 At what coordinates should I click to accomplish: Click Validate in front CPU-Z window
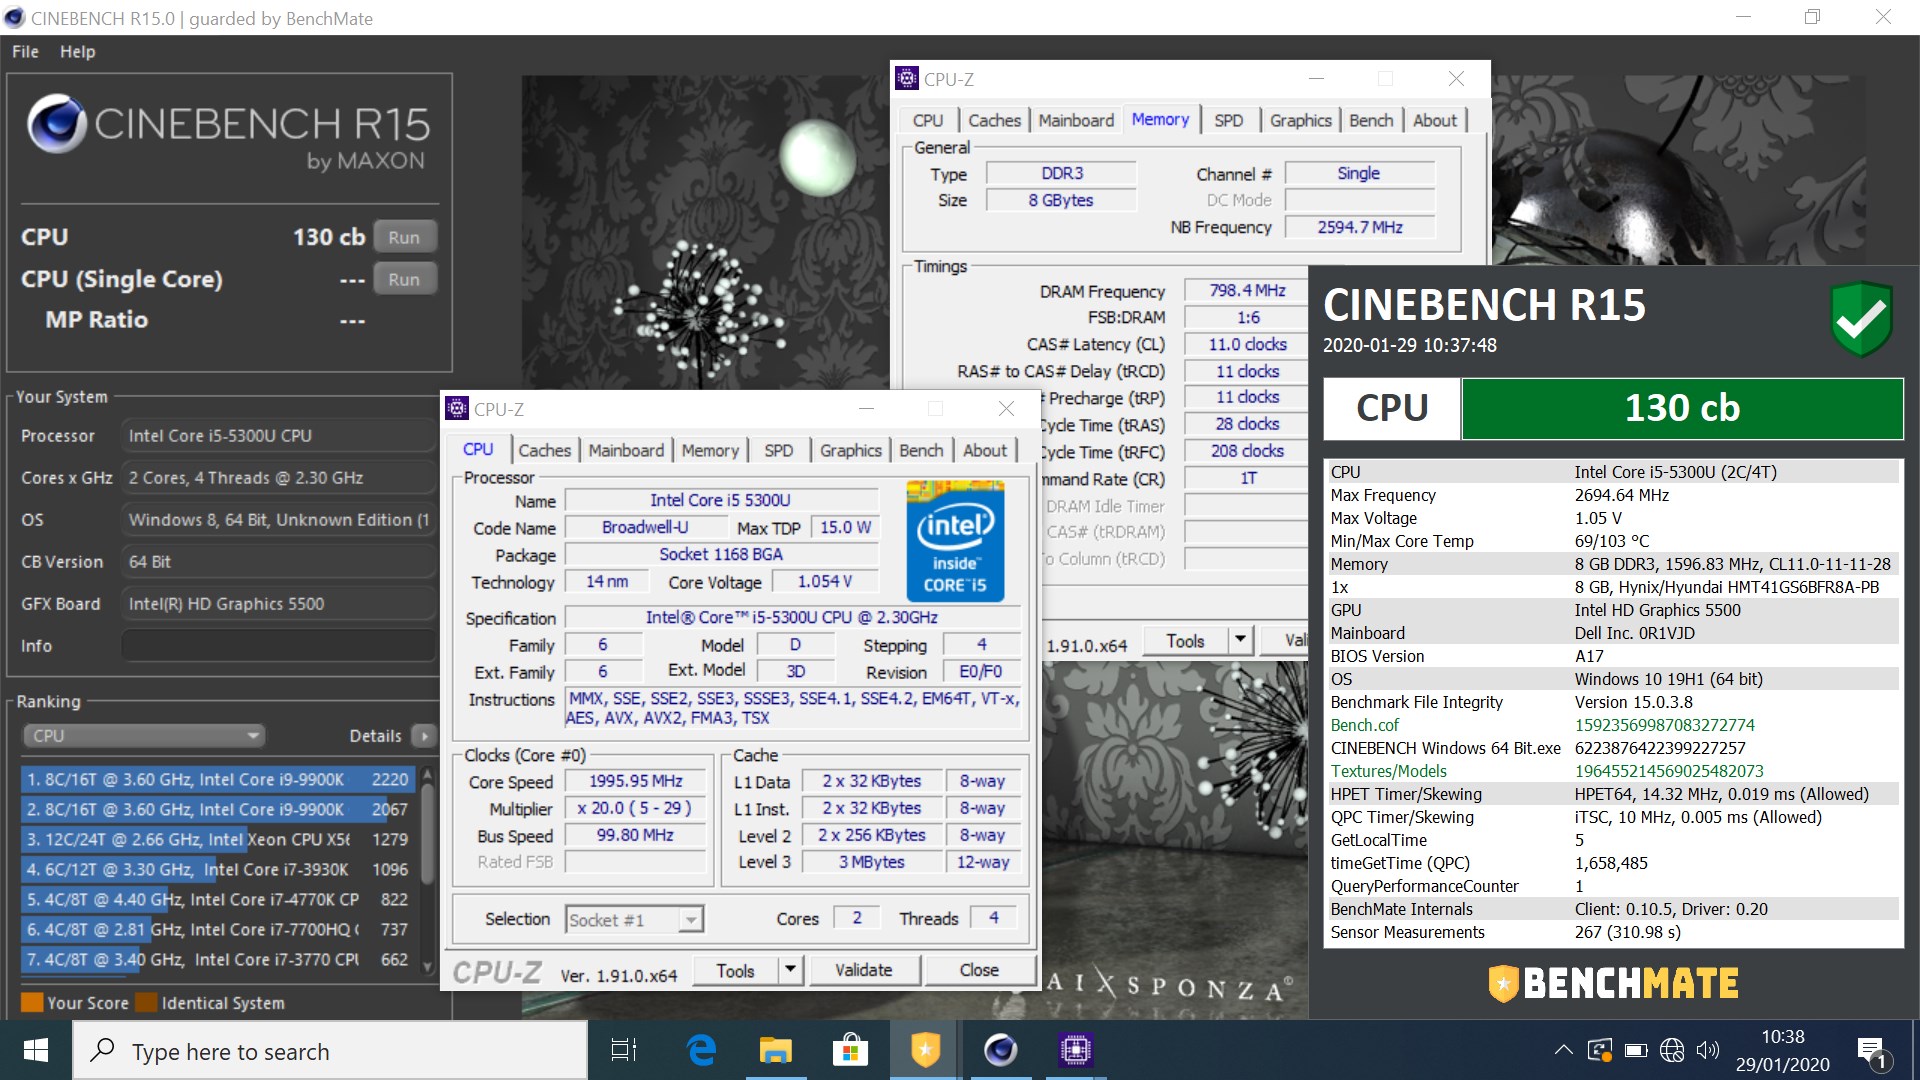864,970
